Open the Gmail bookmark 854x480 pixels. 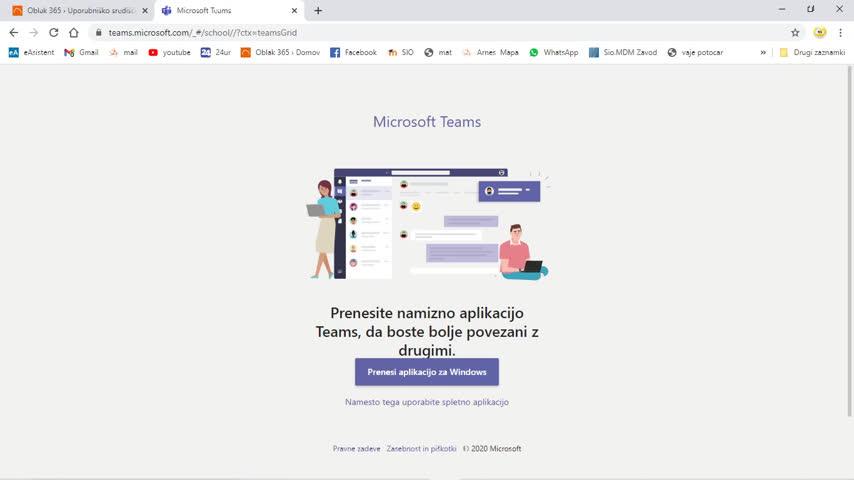click(82, 52)
